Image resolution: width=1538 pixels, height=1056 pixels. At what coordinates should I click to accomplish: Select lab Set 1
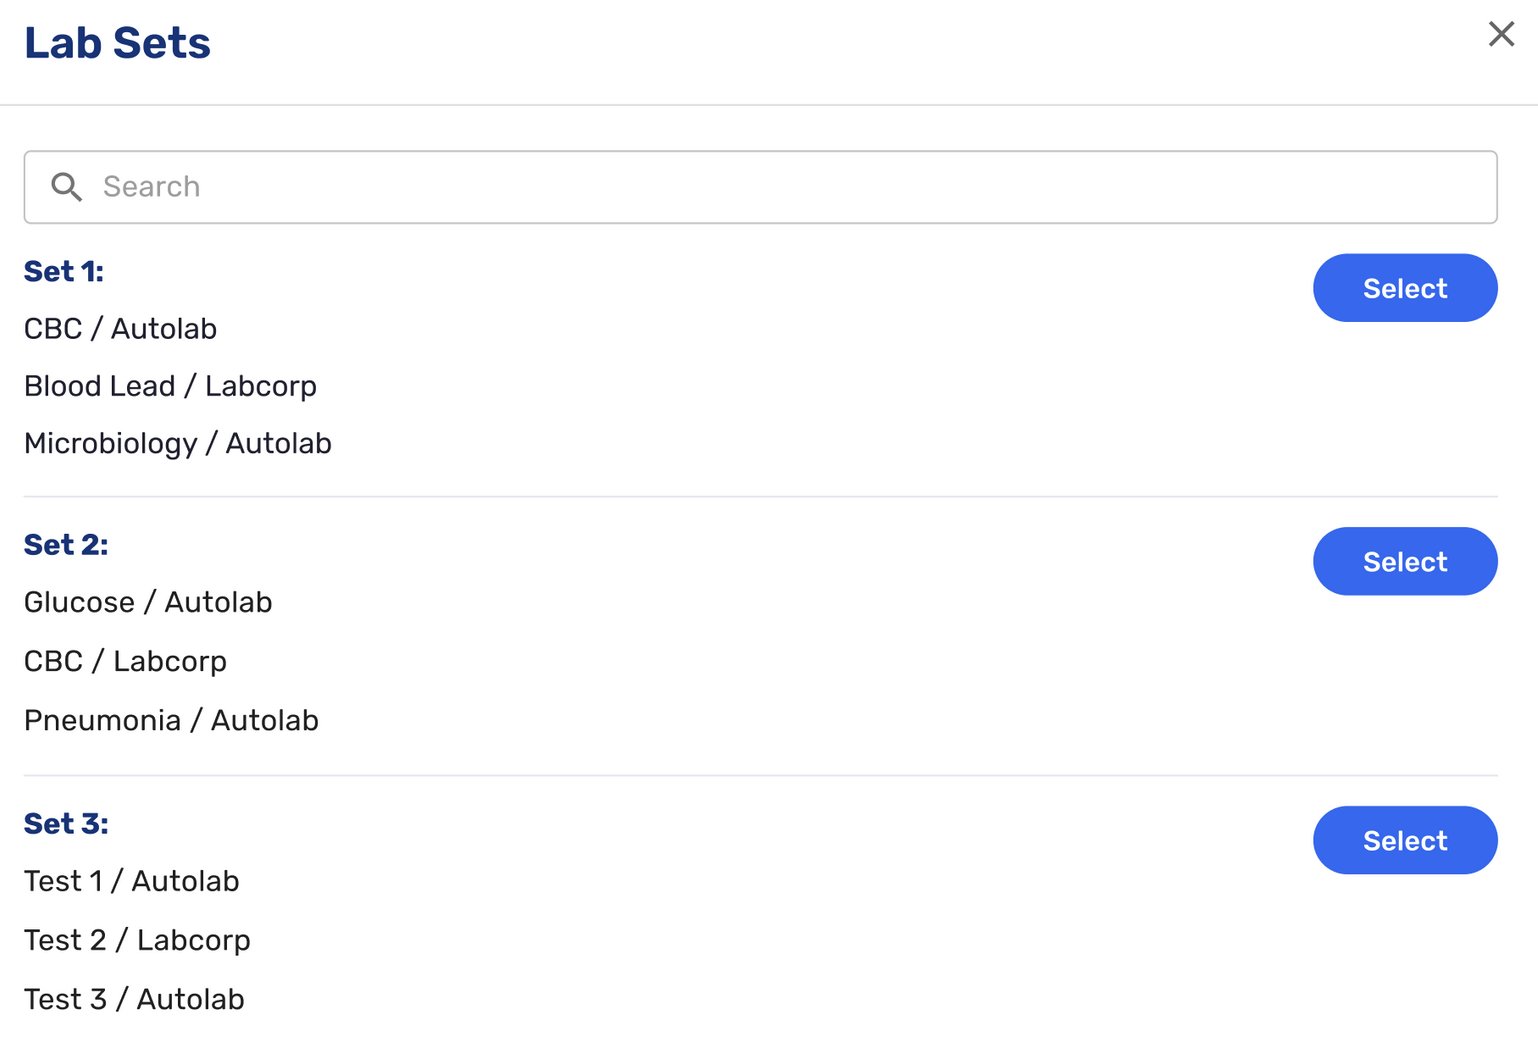tap(1404, 288)
